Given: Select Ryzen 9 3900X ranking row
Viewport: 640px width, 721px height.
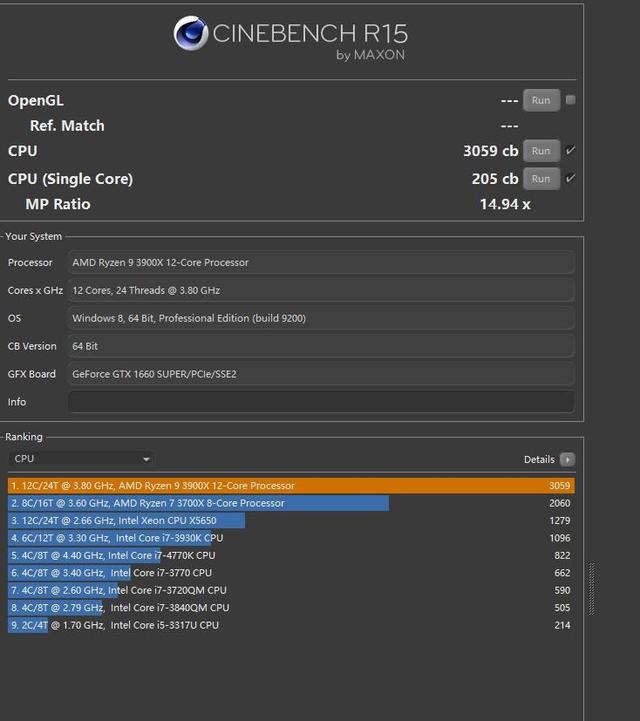Looking at the screenshot, I should 291,486.
